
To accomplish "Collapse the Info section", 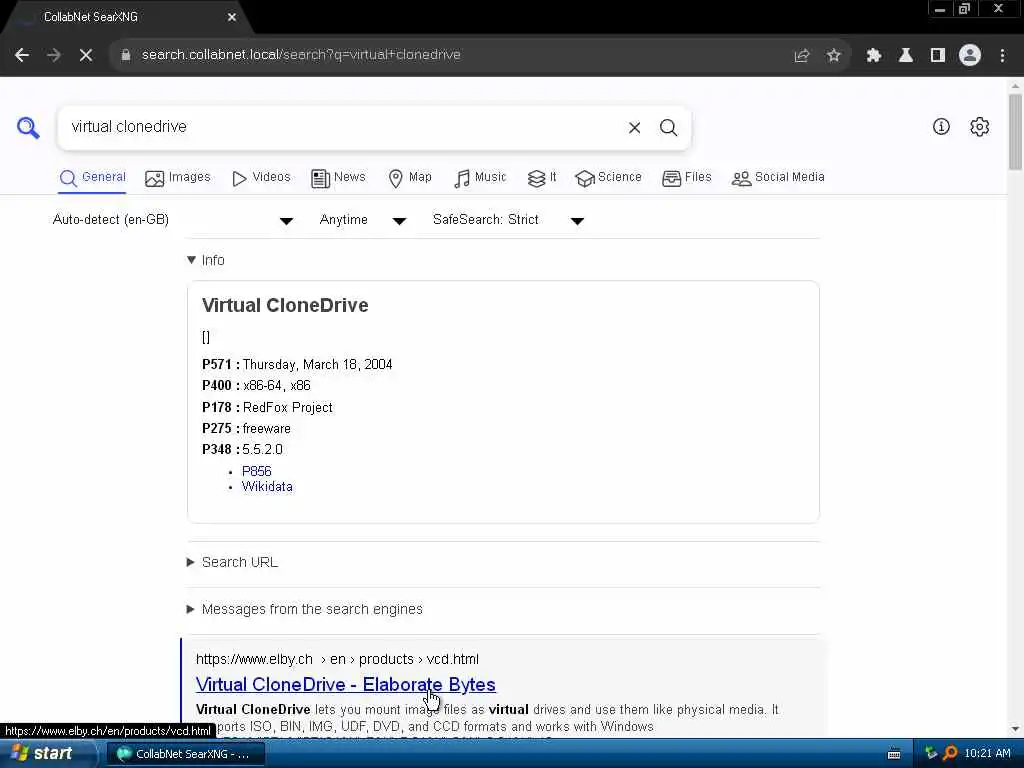I will coord(206,260).
